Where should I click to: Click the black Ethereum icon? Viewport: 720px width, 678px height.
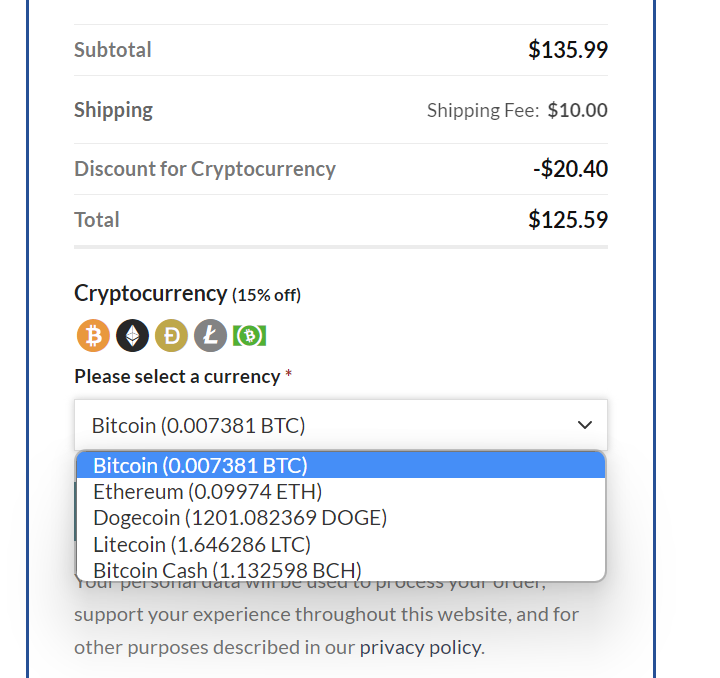(132, 336)
